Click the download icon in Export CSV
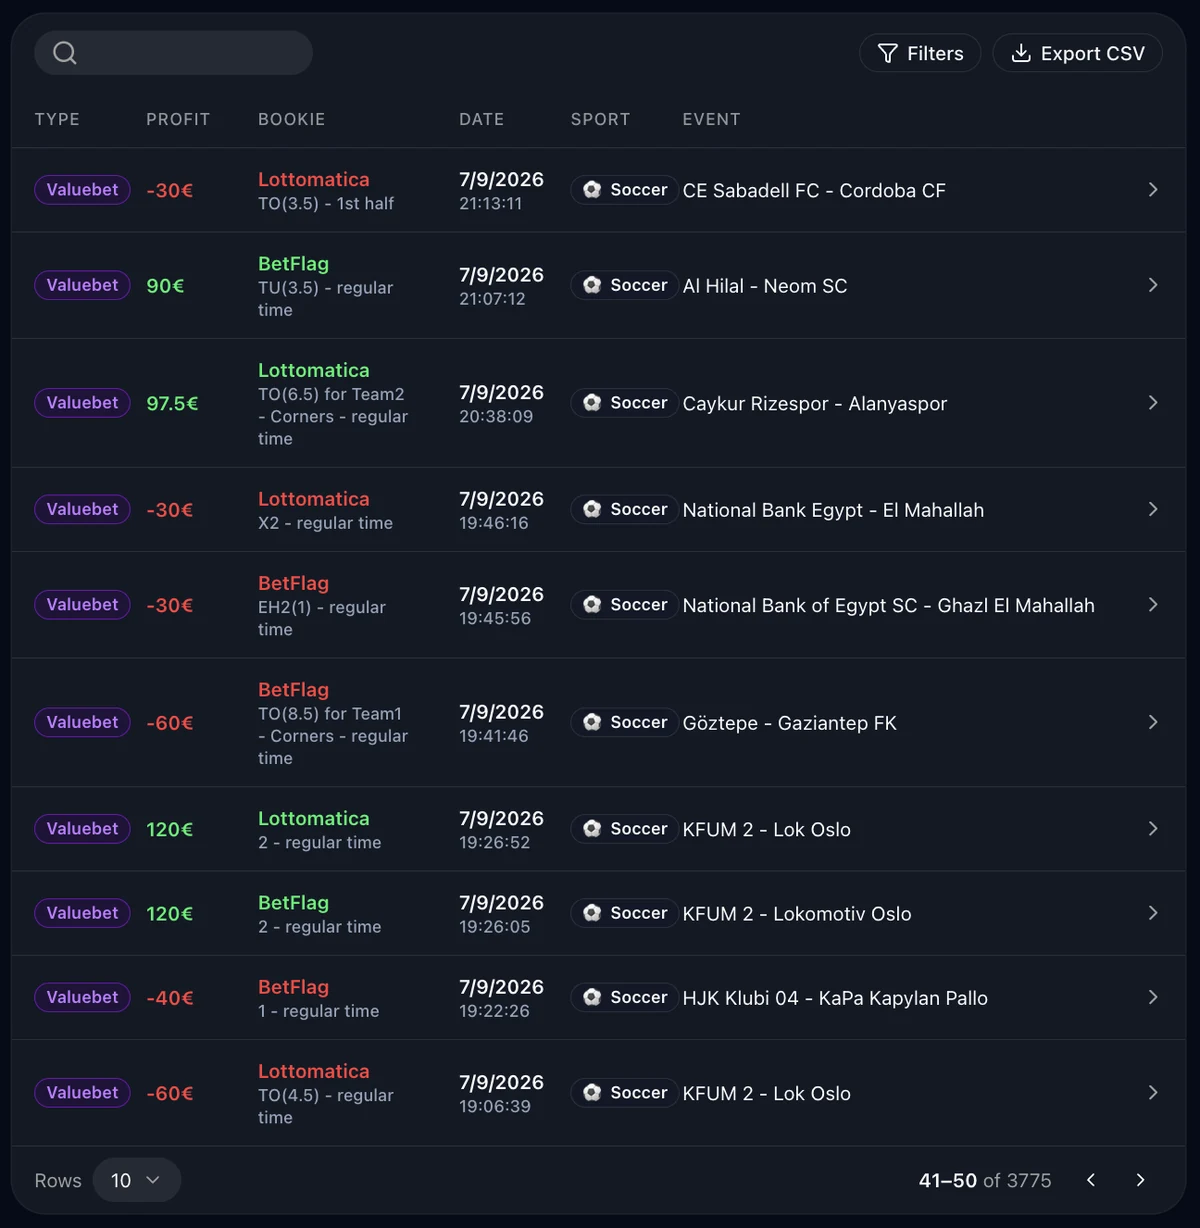Screen dimensions: 1200x1228 [x=1021, y=53]
